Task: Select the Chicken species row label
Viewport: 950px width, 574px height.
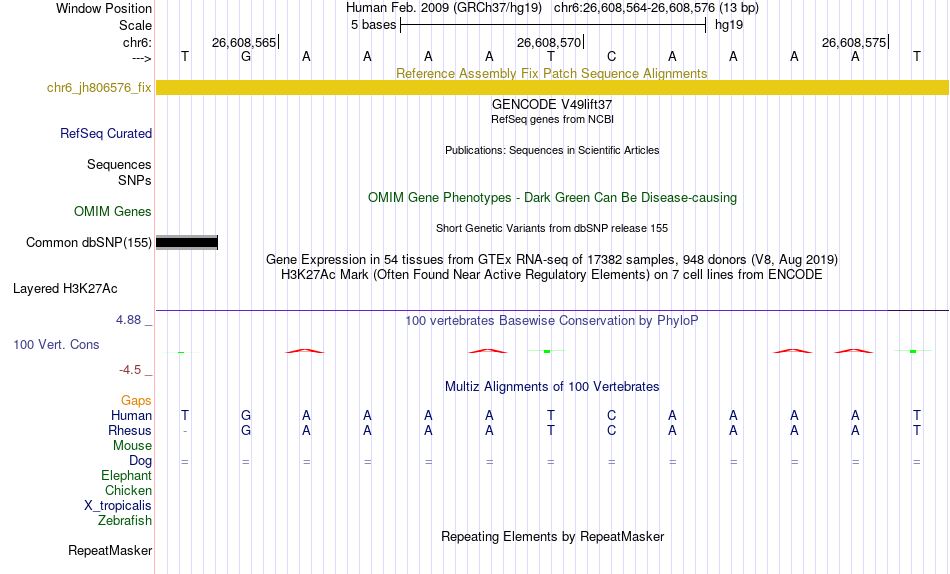Action: 128,491
